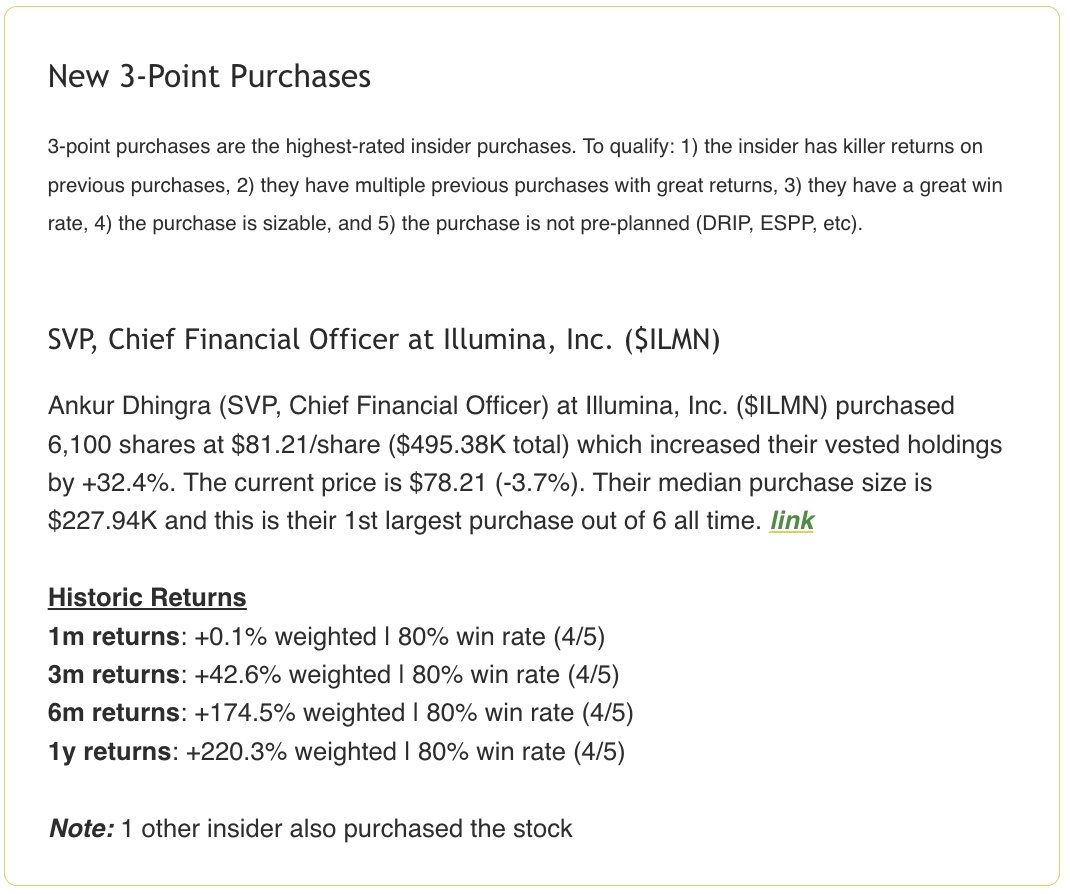Click the "1y returns" bold label
1070x894 pixels.
point(109,751)
